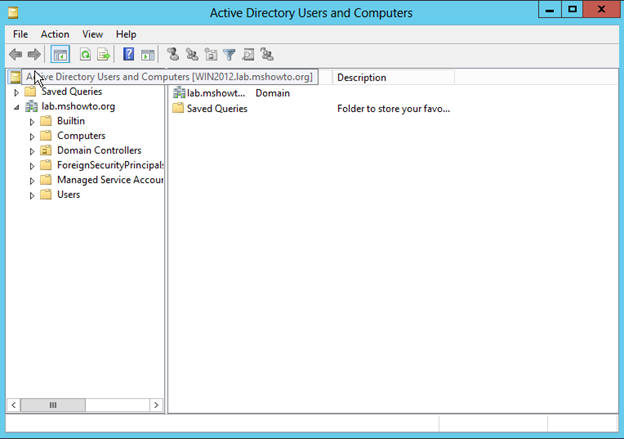
Task: Collapse the lab.mshowto.org domain node
Action: tap(16, 107)
